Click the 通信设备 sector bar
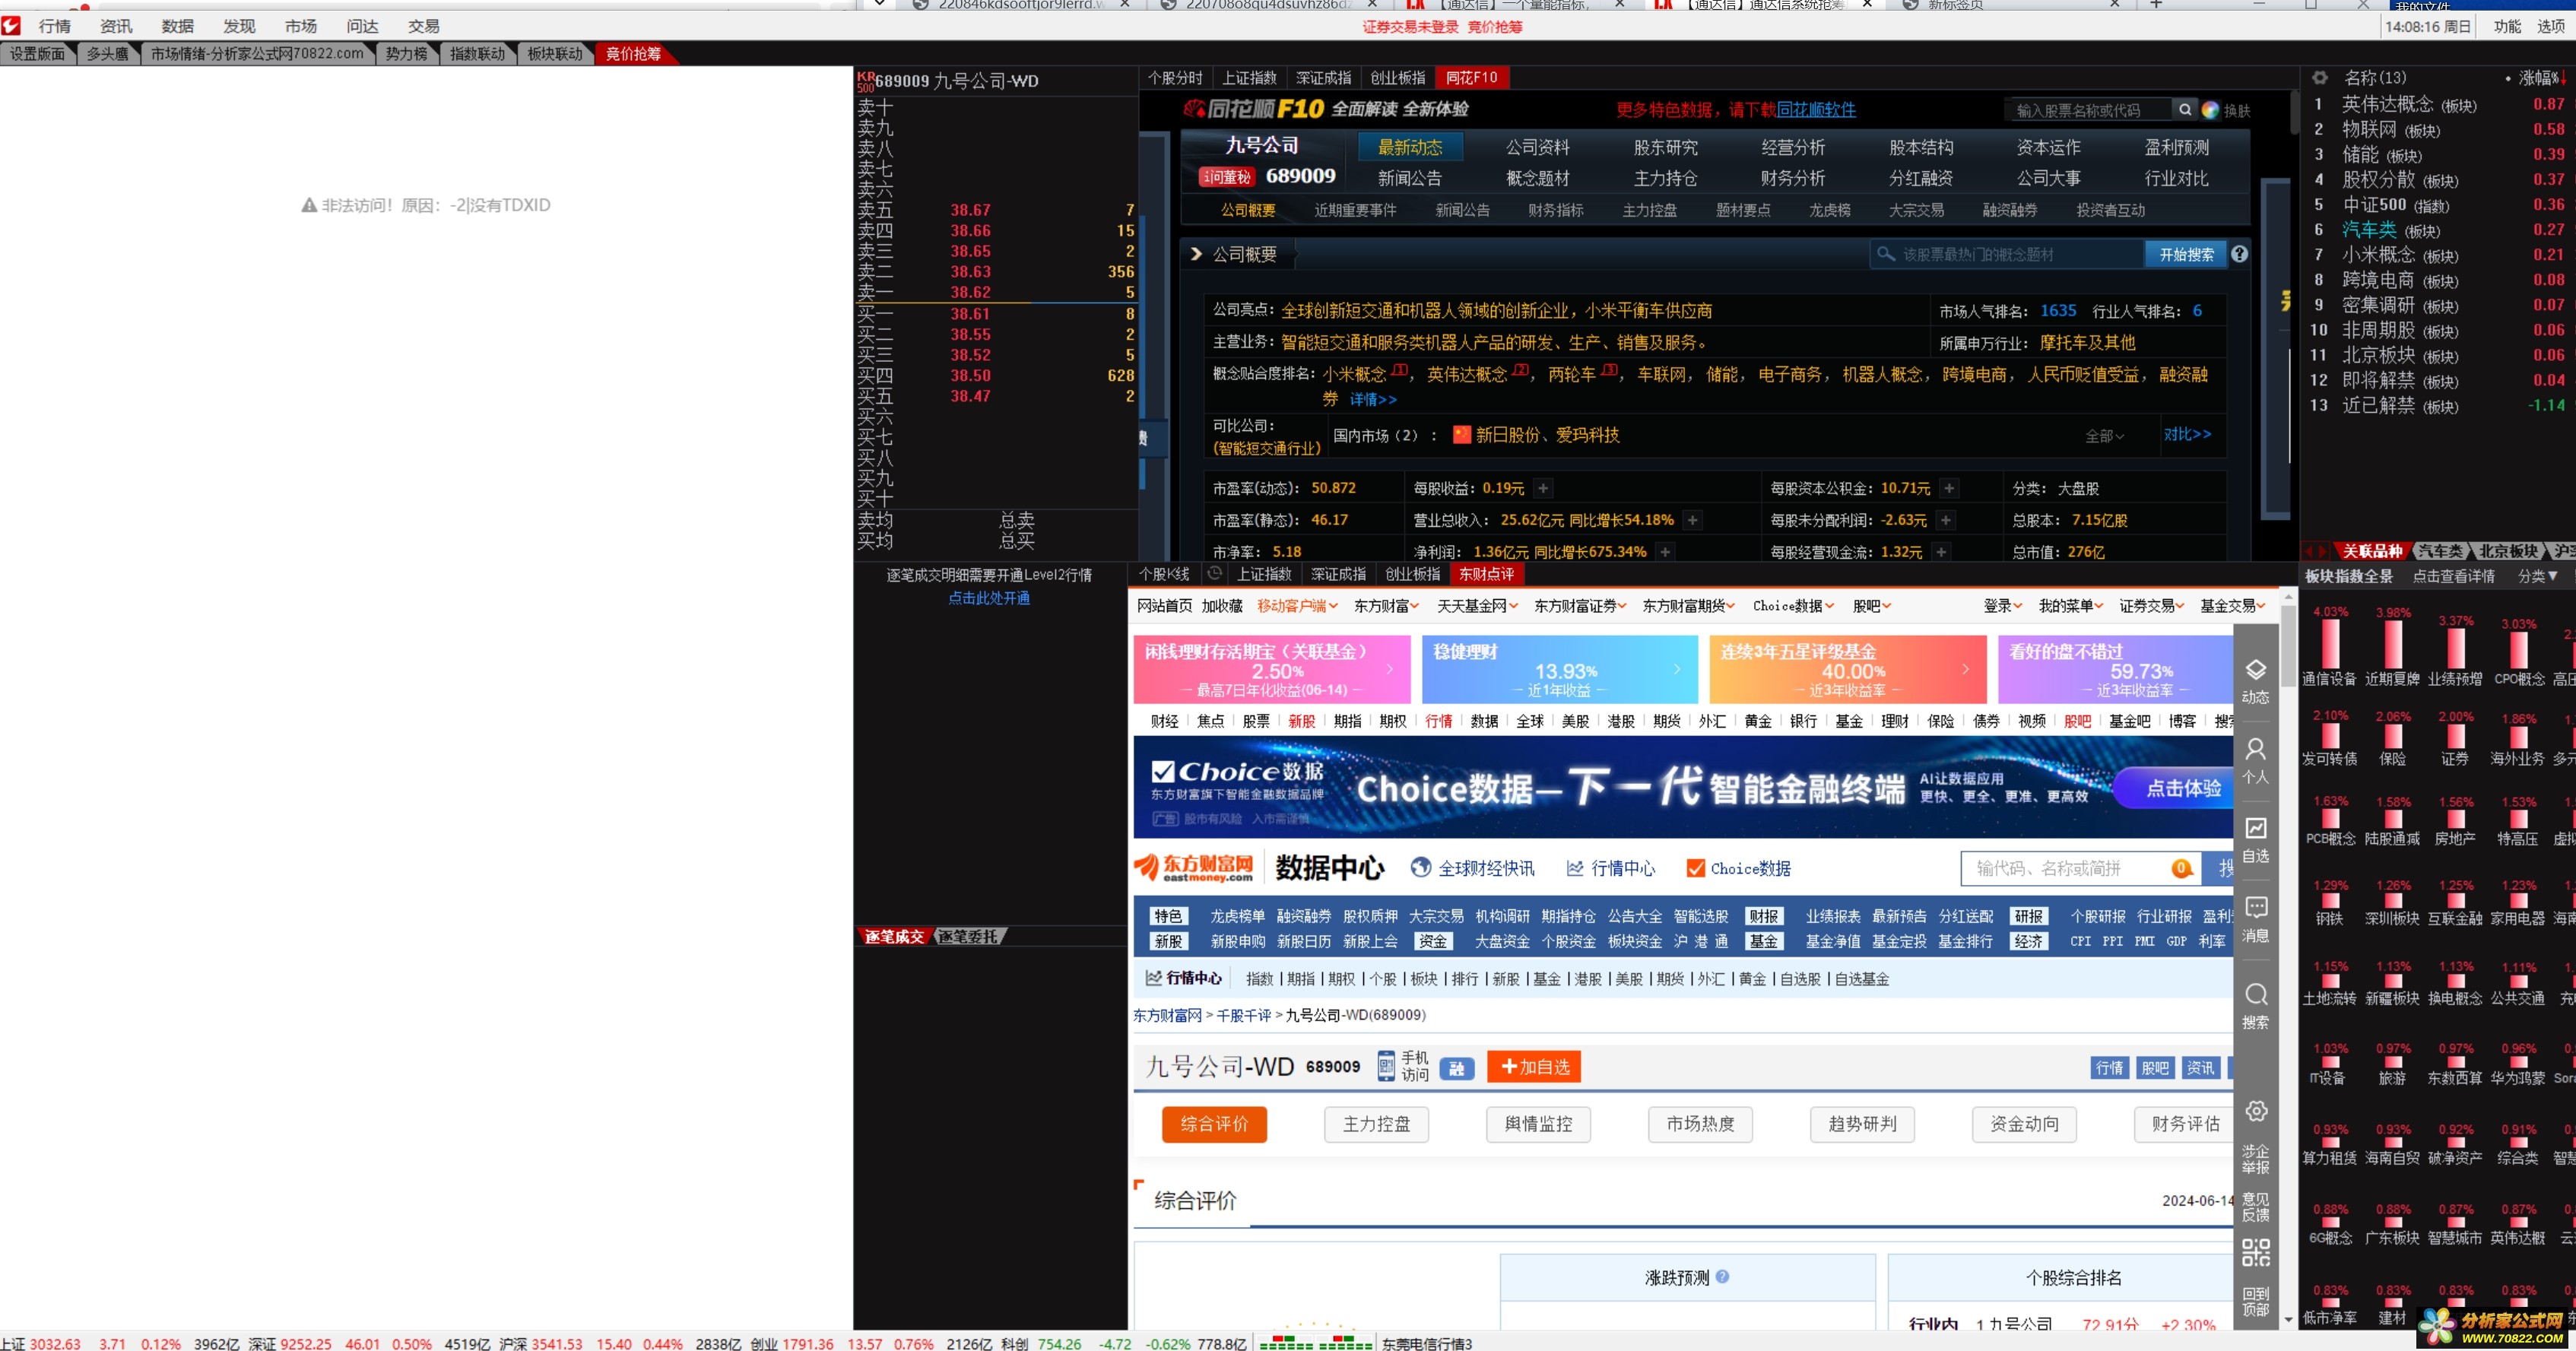The image size is (2576, 1351). 2330,645
